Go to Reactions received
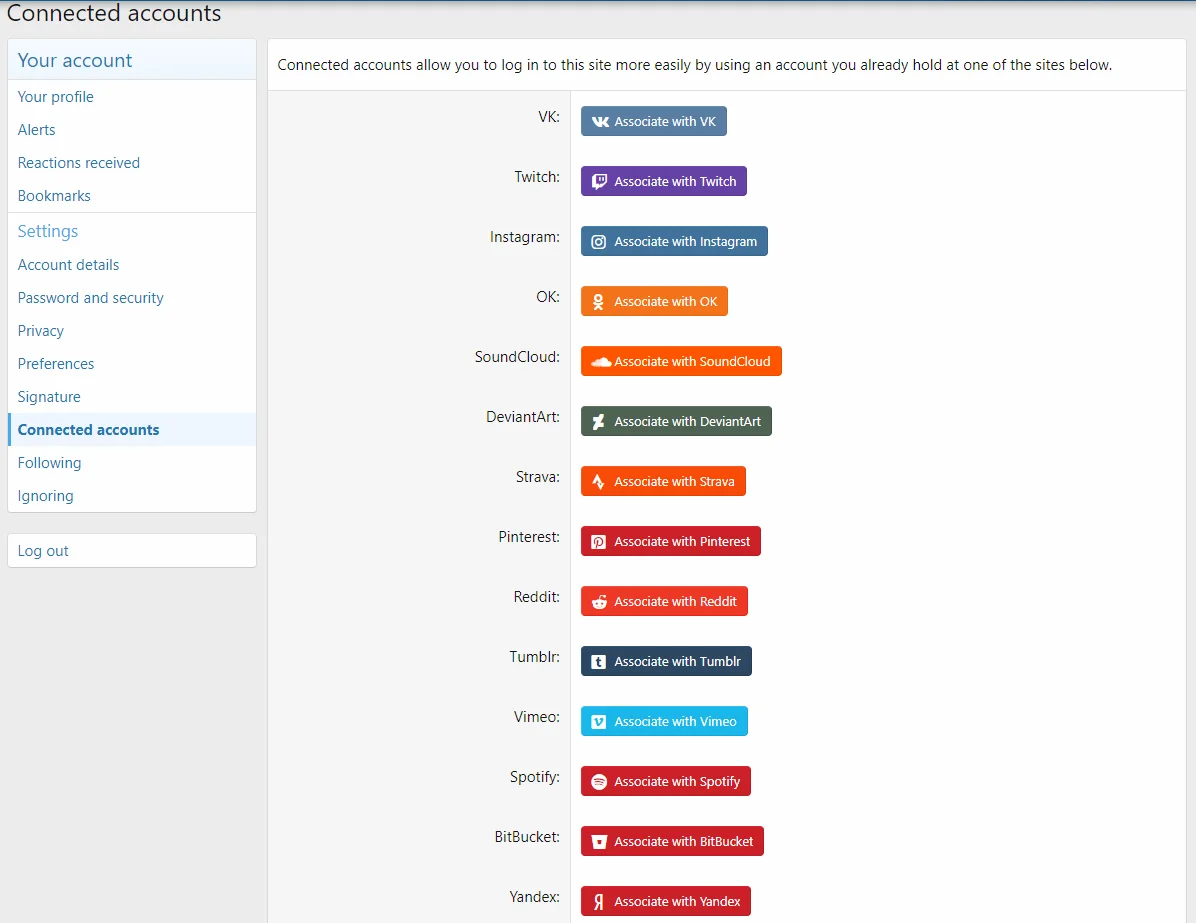Image resolution: width=1196 pixels, height=923 pixels. [x=132, y=162]
